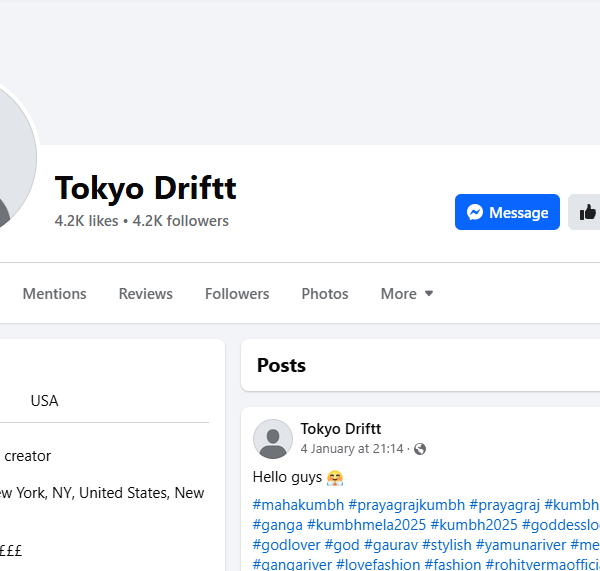Image resolution: width=600 pixels, height=571 pixels.
Task: Click the post timestamp 4 January at 21:14
Action: tap(352, 449)
